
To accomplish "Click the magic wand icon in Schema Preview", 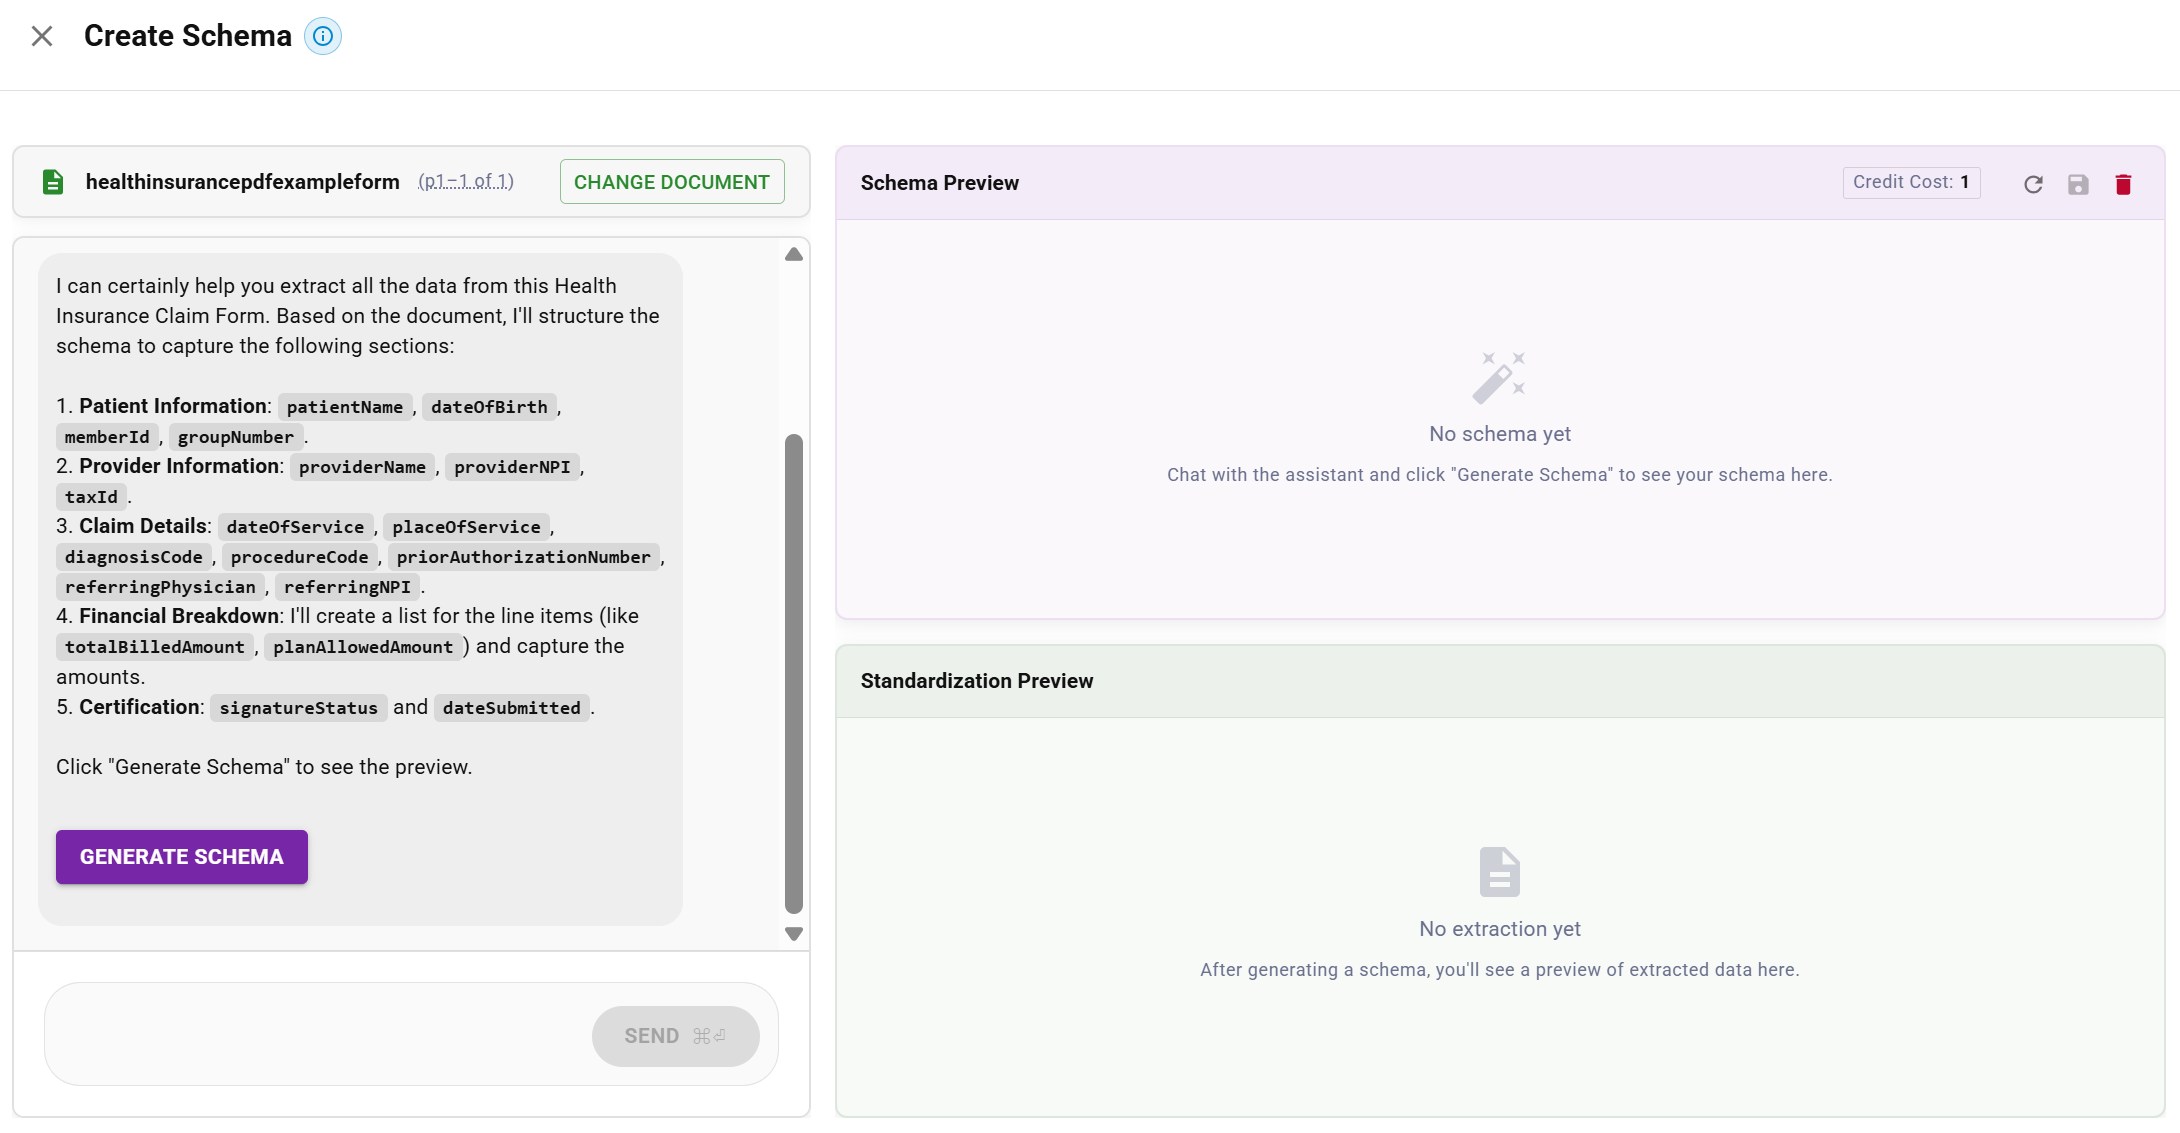I will tap(1499, 376).
